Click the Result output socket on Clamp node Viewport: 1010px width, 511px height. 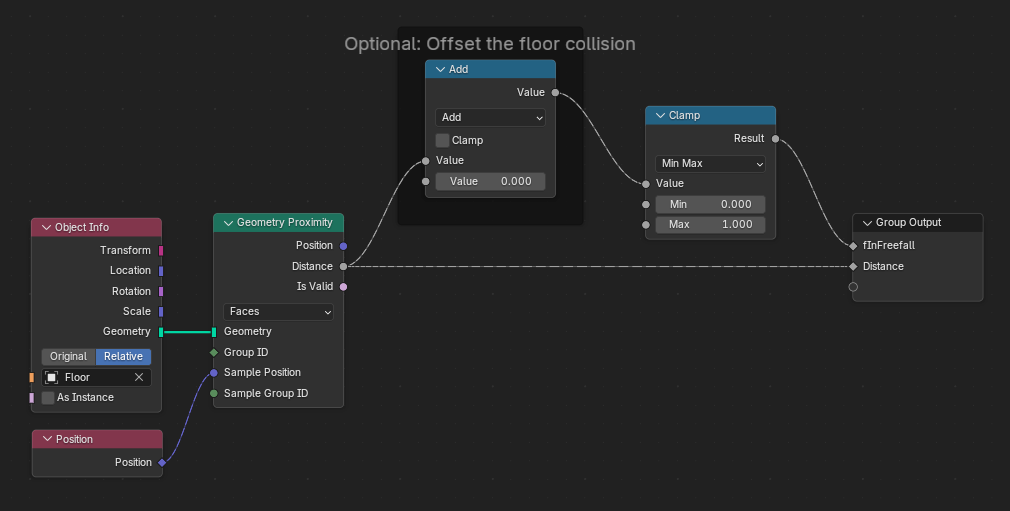[775, 139]
